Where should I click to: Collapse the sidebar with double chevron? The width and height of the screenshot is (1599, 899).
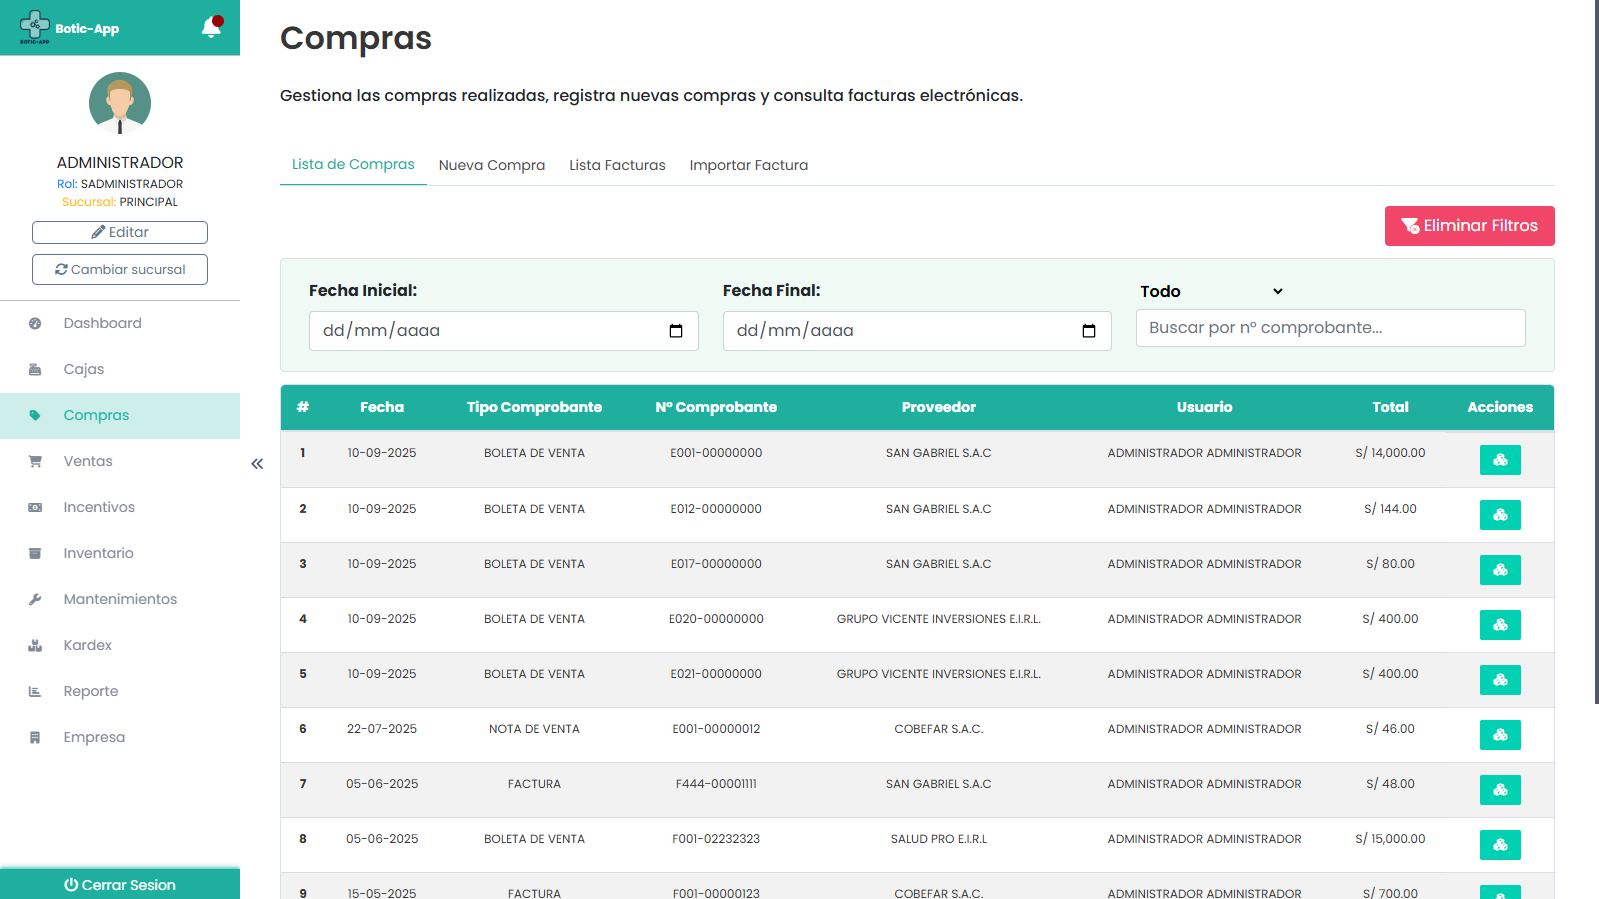coord(257,463)
